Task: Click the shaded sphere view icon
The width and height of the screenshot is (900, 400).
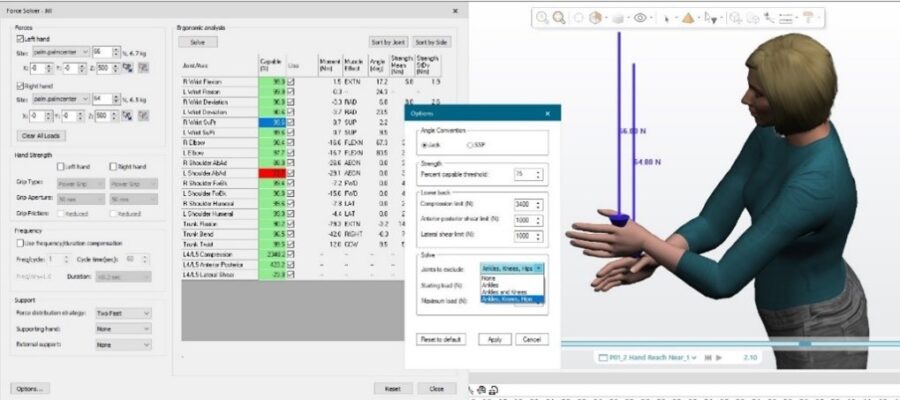Action: click(594, 17)
